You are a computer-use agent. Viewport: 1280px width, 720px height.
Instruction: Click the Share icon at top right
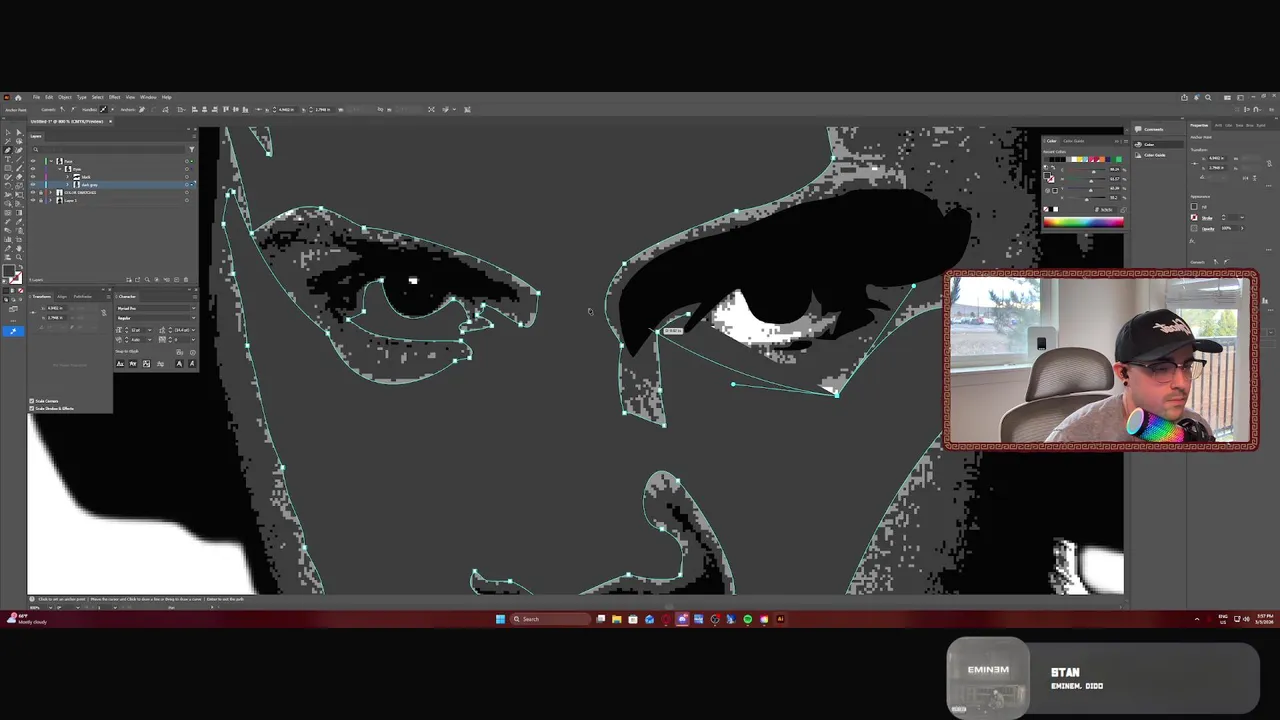[x=1184, y=97]
